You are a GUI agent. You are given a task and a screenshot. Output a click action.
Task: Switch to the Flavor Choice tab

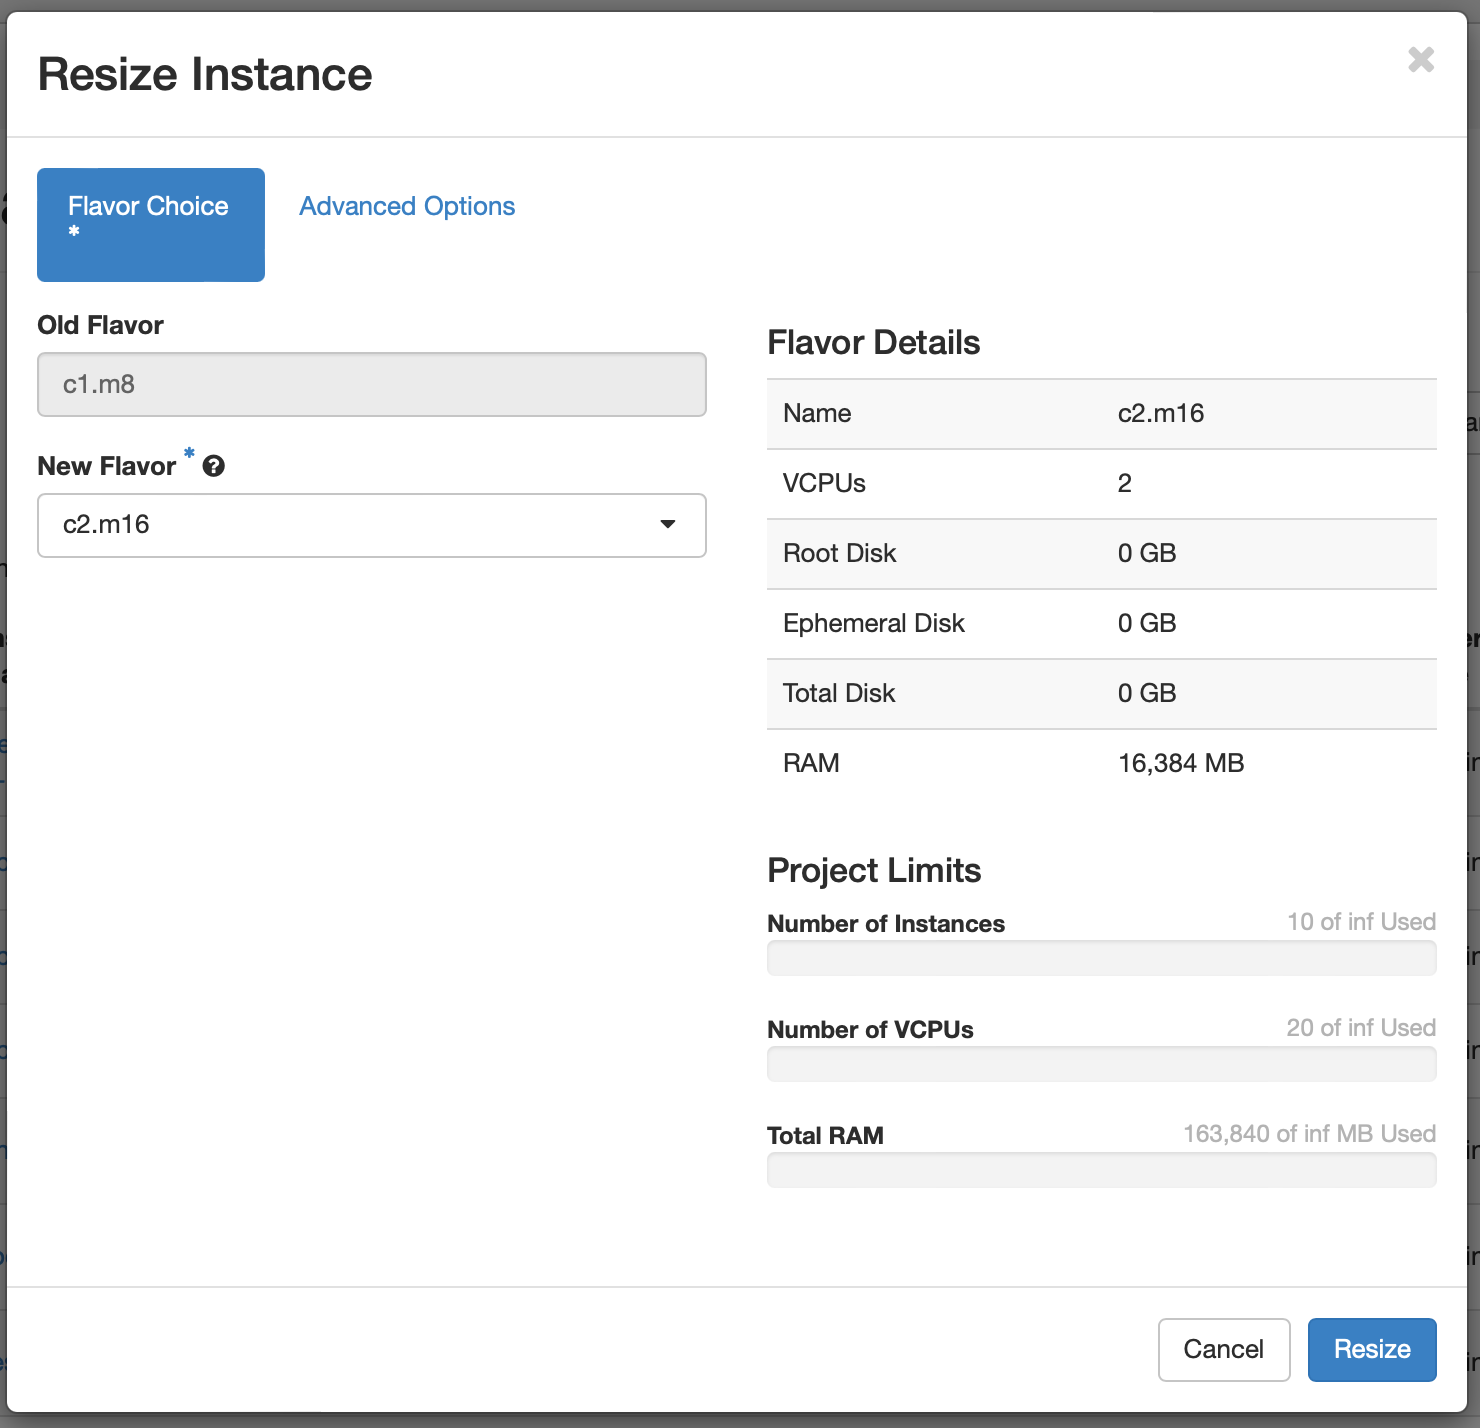click(x=151, y=225)
